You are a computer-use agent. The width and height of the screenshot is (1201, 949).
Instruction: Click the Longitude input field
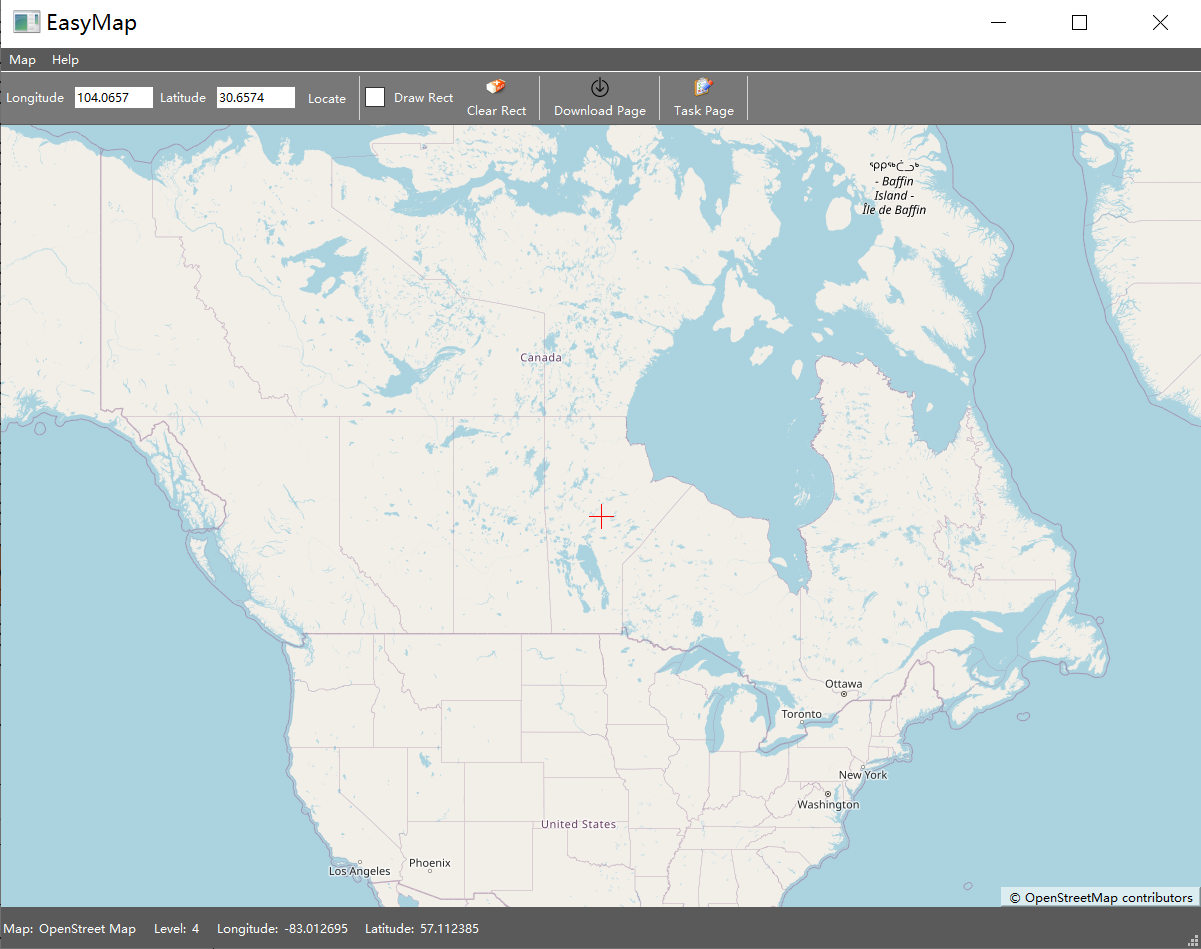coord(113,97)
